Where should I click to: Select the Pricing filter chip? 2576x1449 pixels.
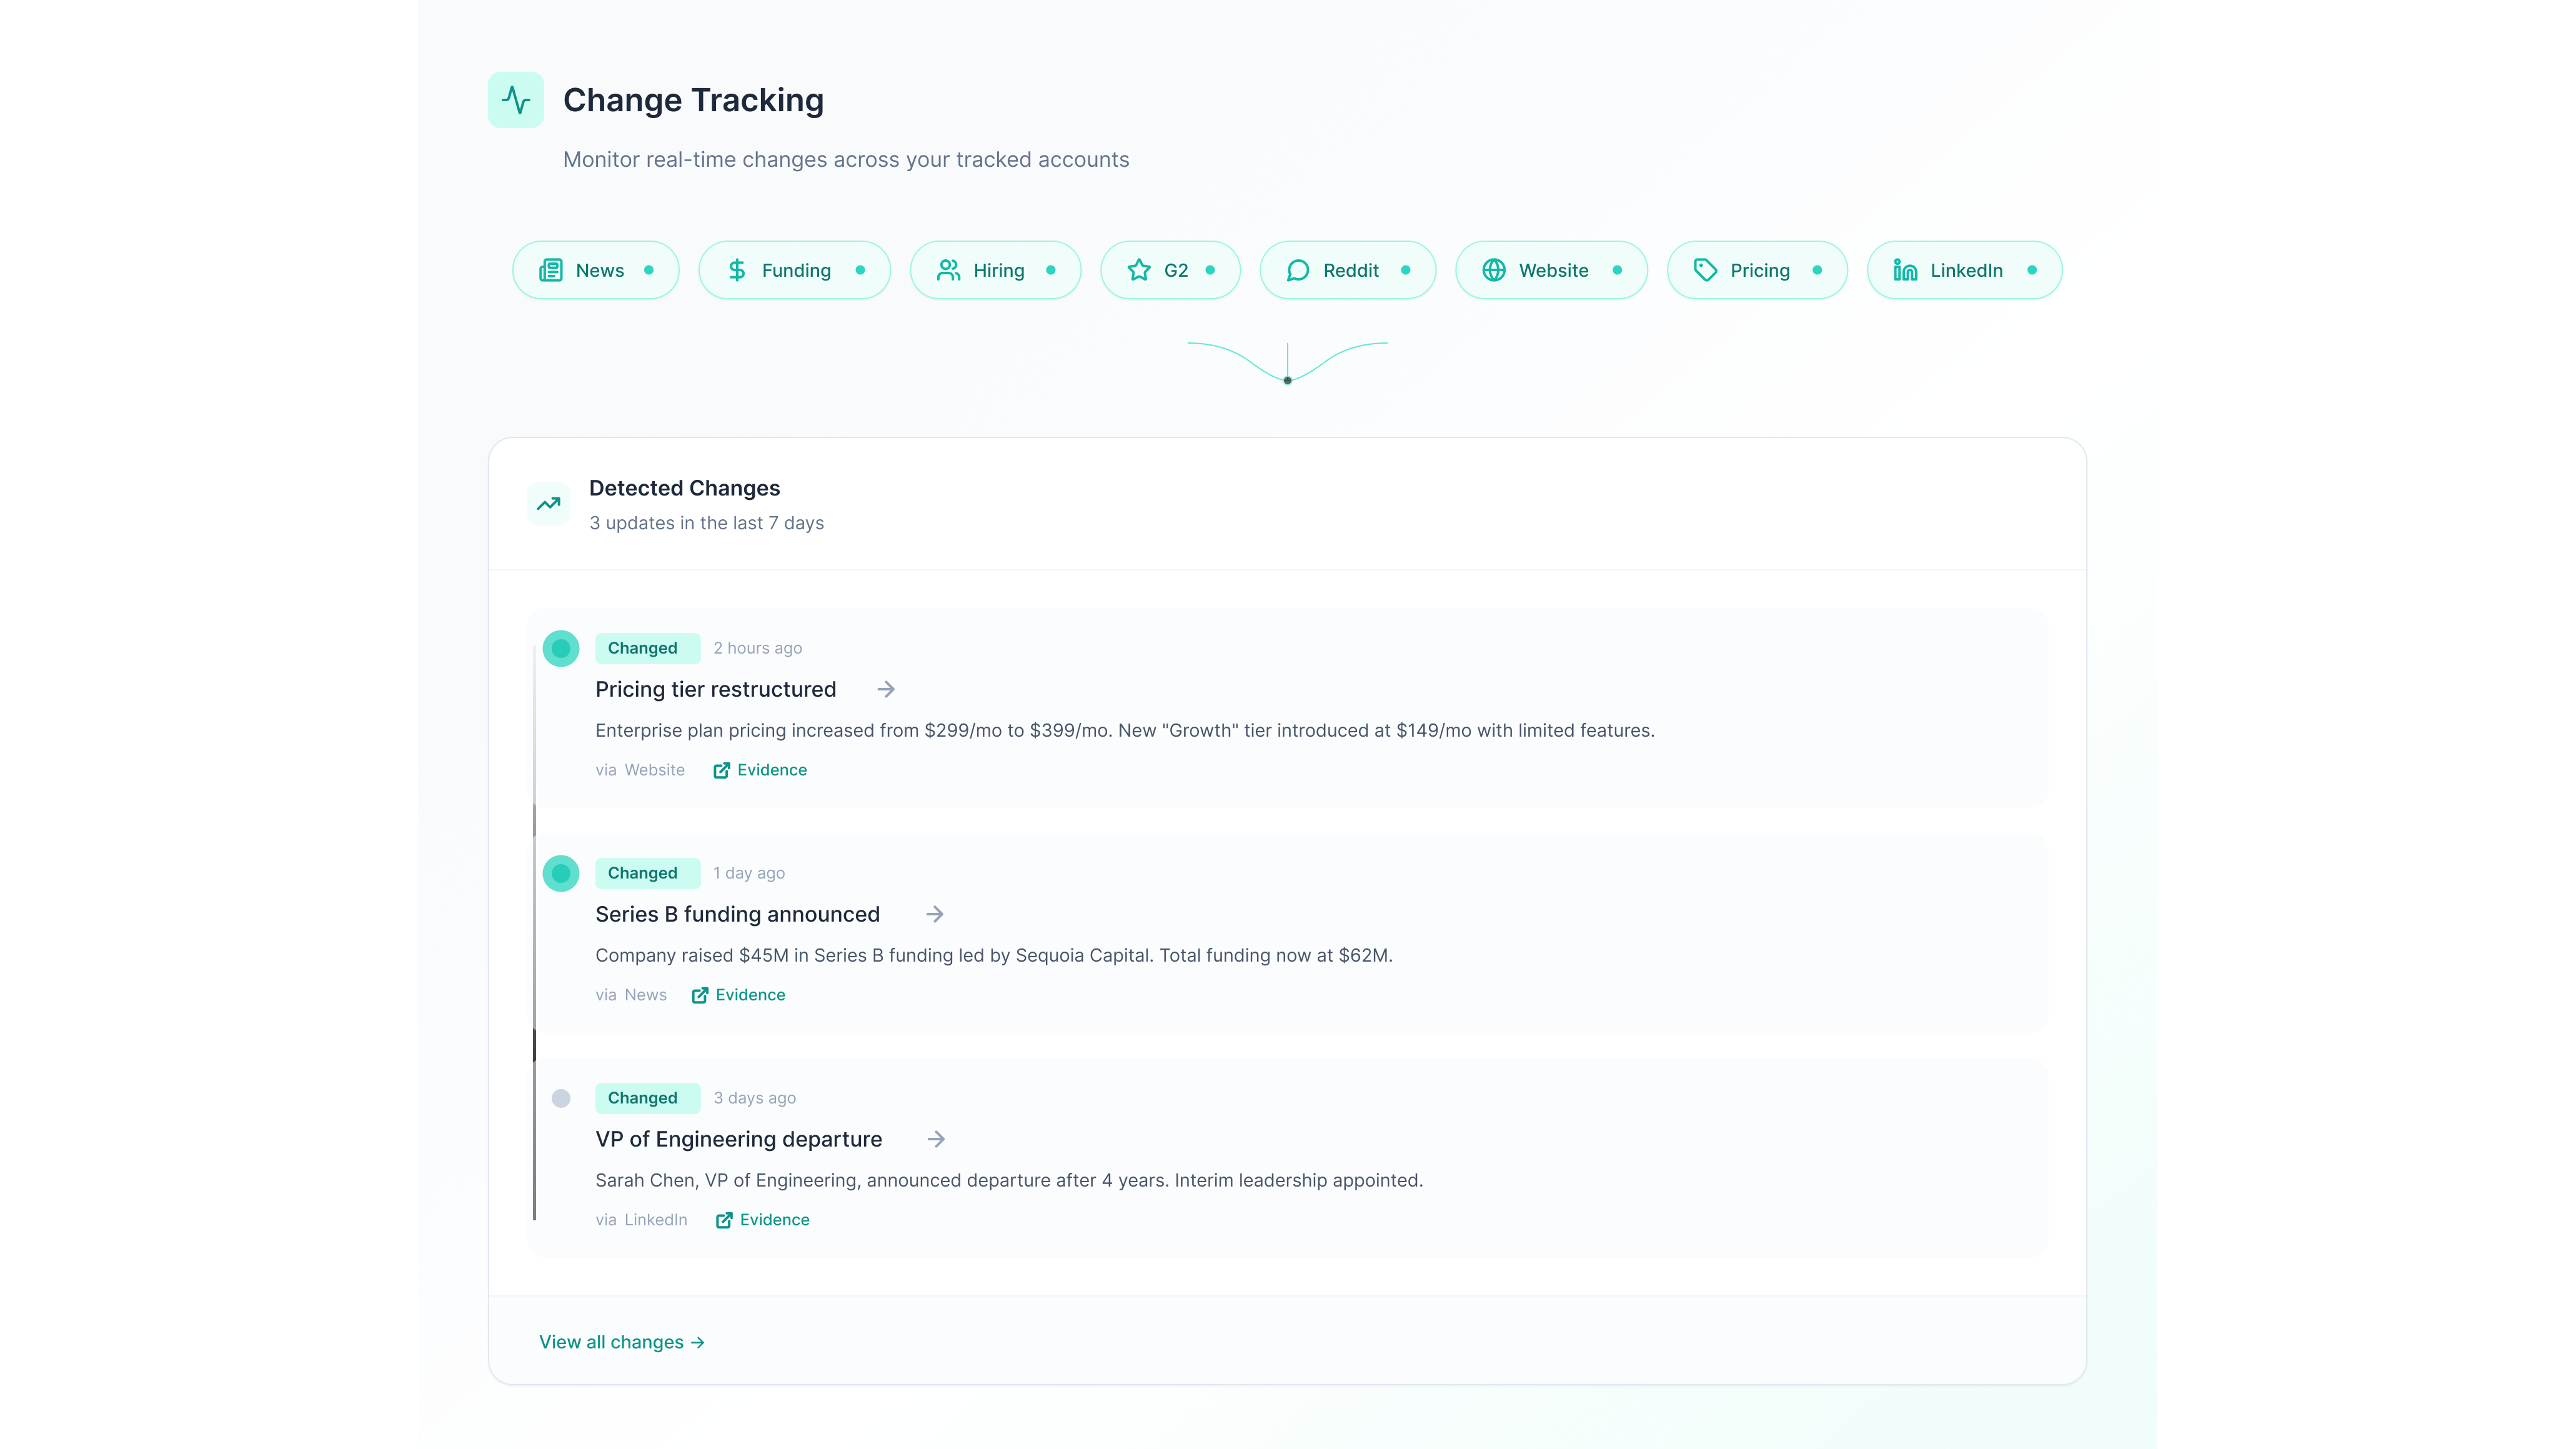click(1757, 270)
